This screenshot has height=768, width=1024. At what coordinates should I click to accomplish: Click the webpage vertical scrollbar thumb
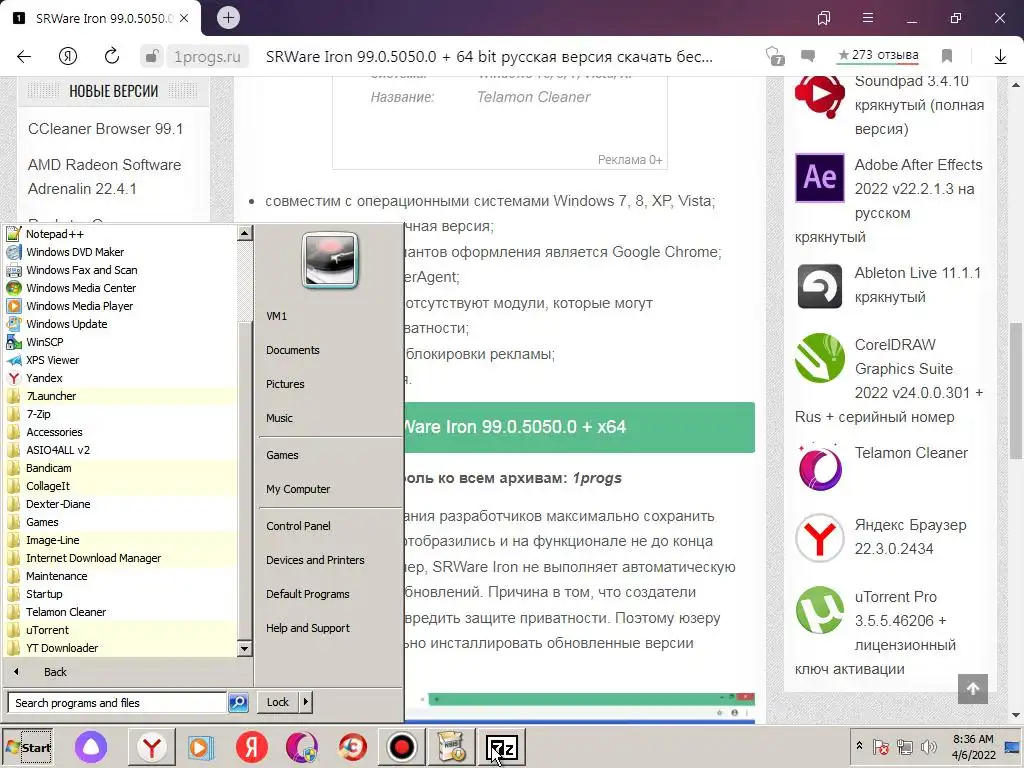pos(1016,391)
